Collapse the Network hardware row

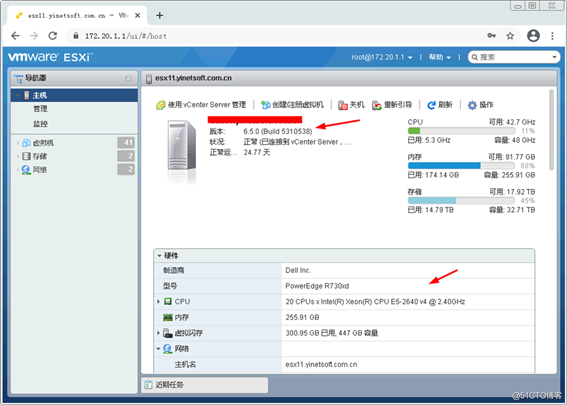click(x=158, y=349)
